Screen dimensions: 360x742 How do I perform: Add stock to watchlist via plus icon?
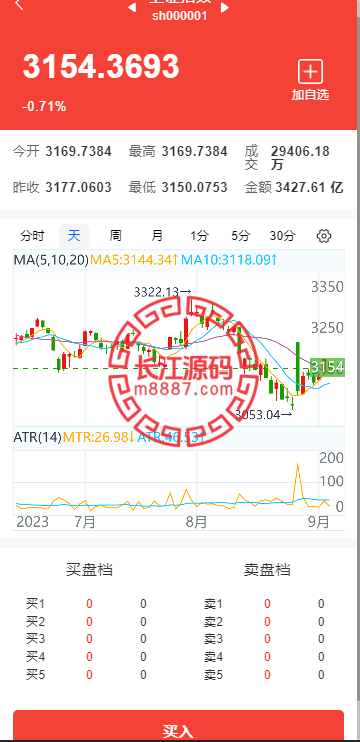[310, 71]
